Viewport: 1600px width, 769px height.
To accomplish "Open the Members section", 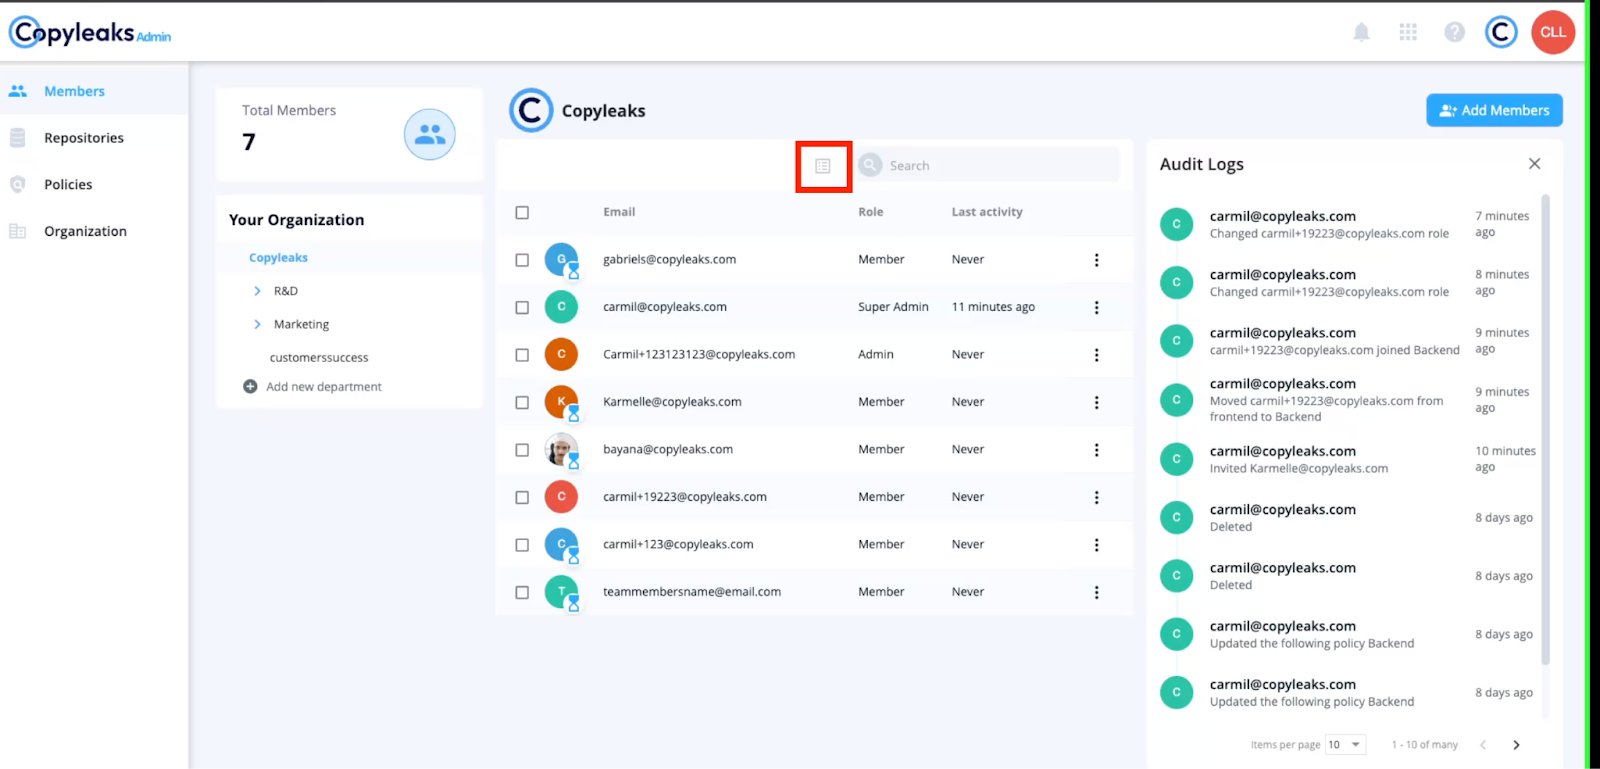I will click(x=94, y=91).
